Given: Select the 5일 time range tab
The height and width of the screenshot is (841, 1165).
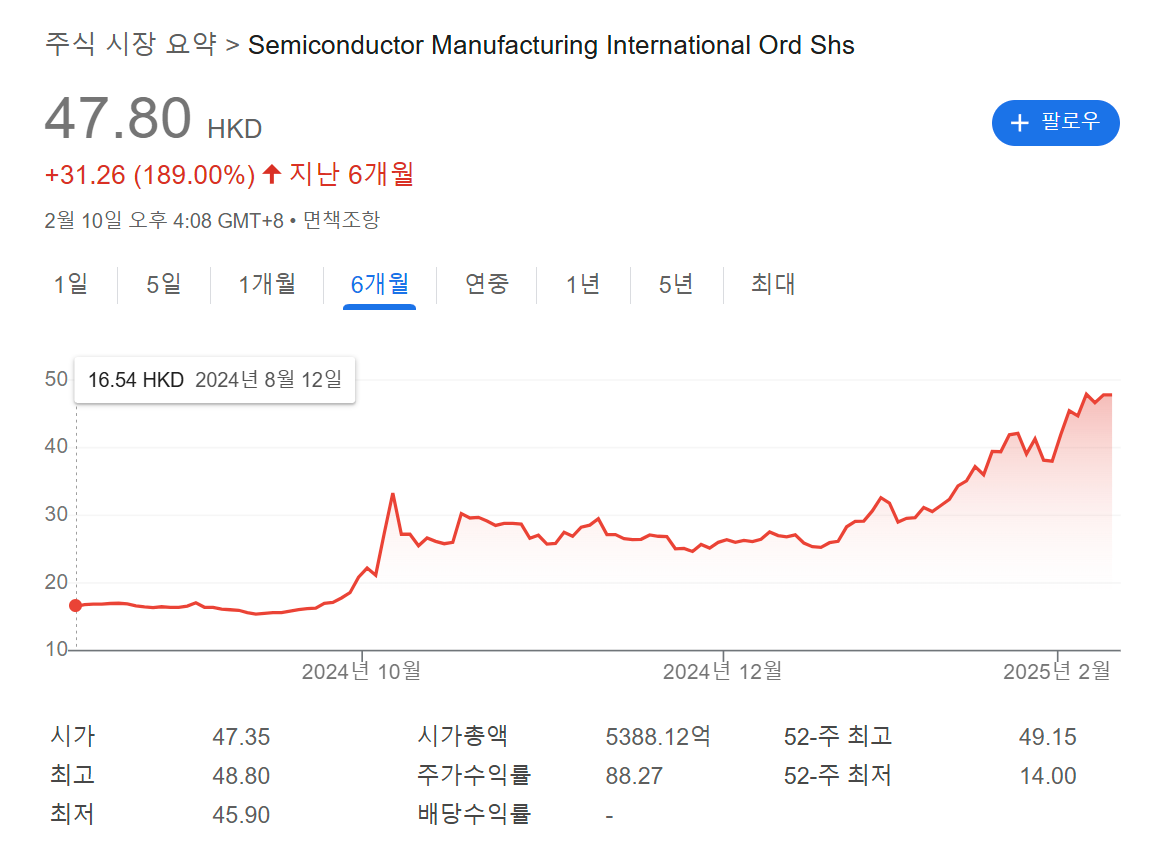Looking at the screenshot, I should click(164, 284).
